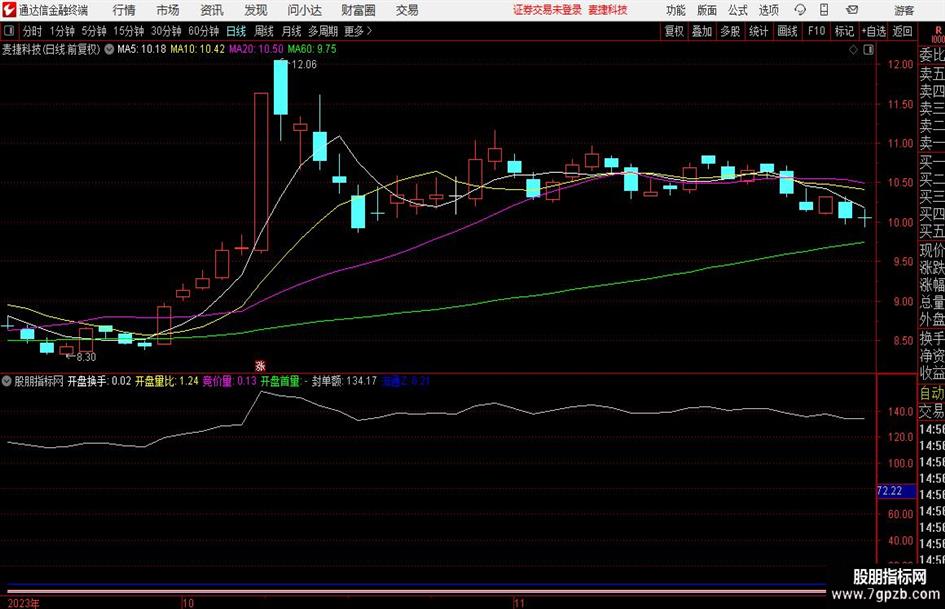This screenshot has width=945, height=609.
Task: Click the 统计 toolbar button
Action: (x=758, y=31)
